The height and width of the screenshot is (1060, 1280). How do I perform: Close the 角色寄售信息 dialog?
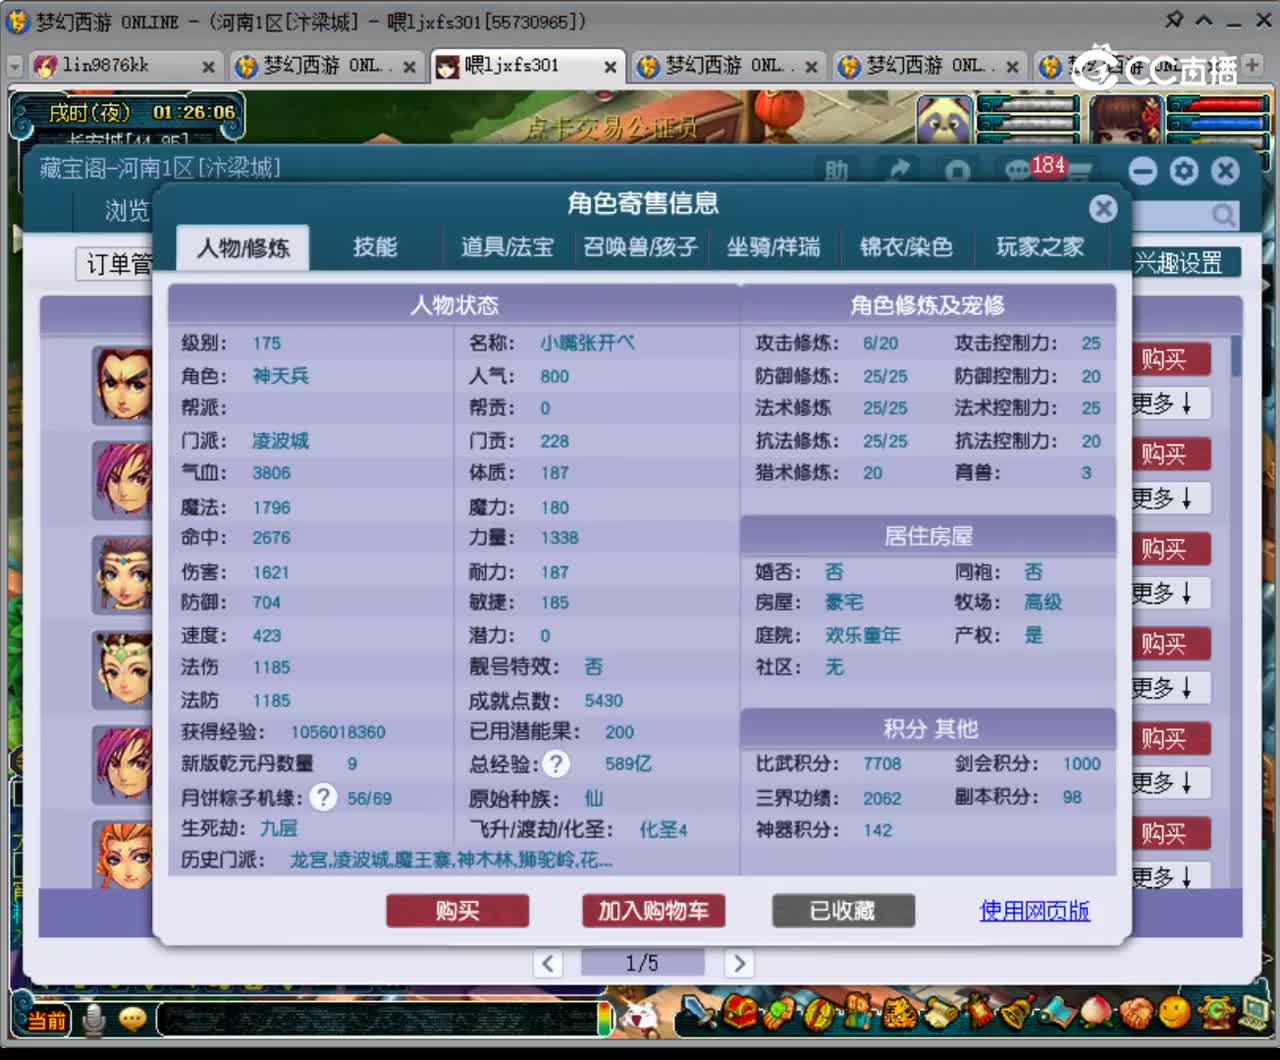pos(1103,208)
